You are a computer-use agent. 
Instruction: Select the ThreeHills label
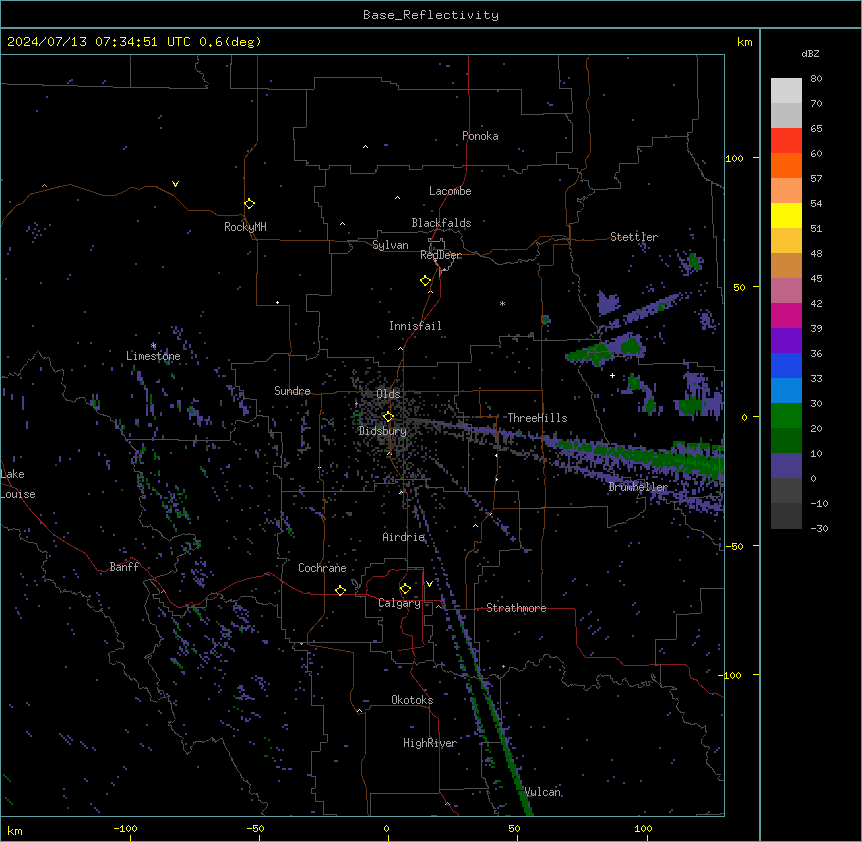pos(537,418)
